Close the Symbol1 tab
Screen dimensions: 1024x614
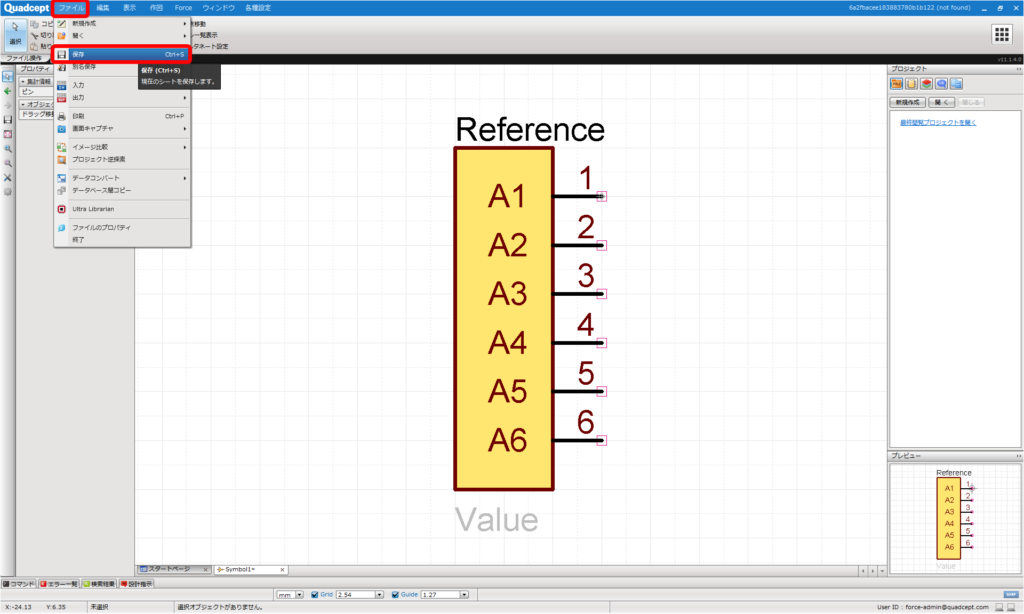[282, 570]
